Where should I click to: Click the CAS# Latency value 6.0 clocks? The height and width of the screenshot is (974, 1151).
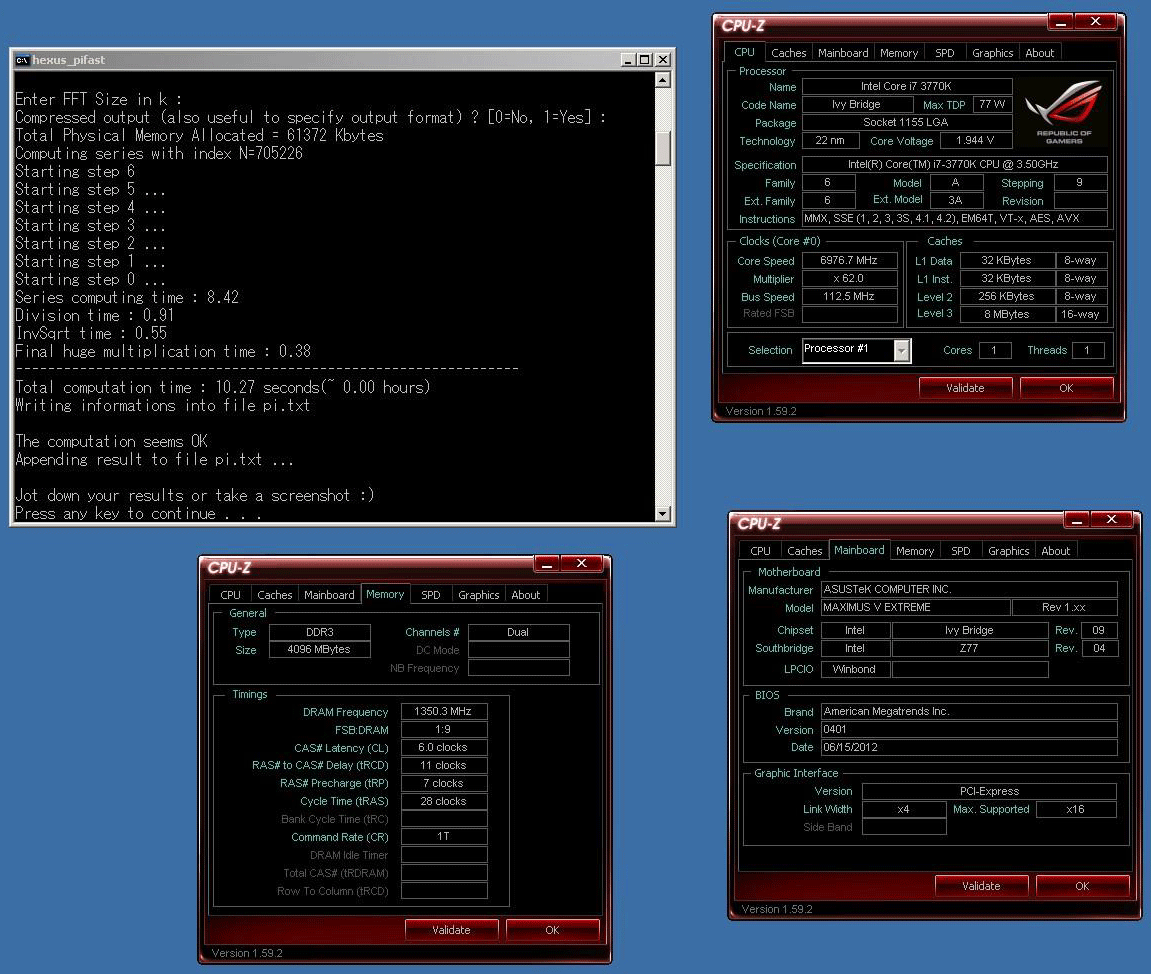[443, 747]
